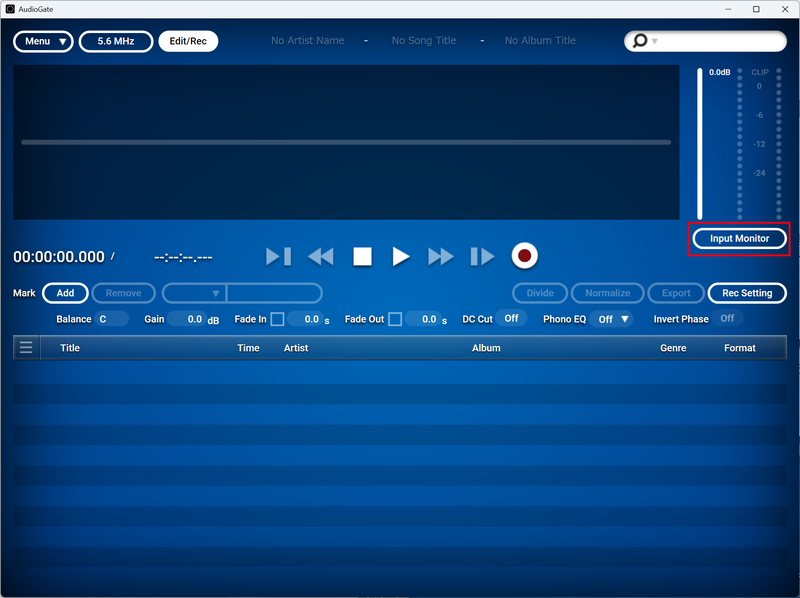Click the Divide button

click(540, 293)
